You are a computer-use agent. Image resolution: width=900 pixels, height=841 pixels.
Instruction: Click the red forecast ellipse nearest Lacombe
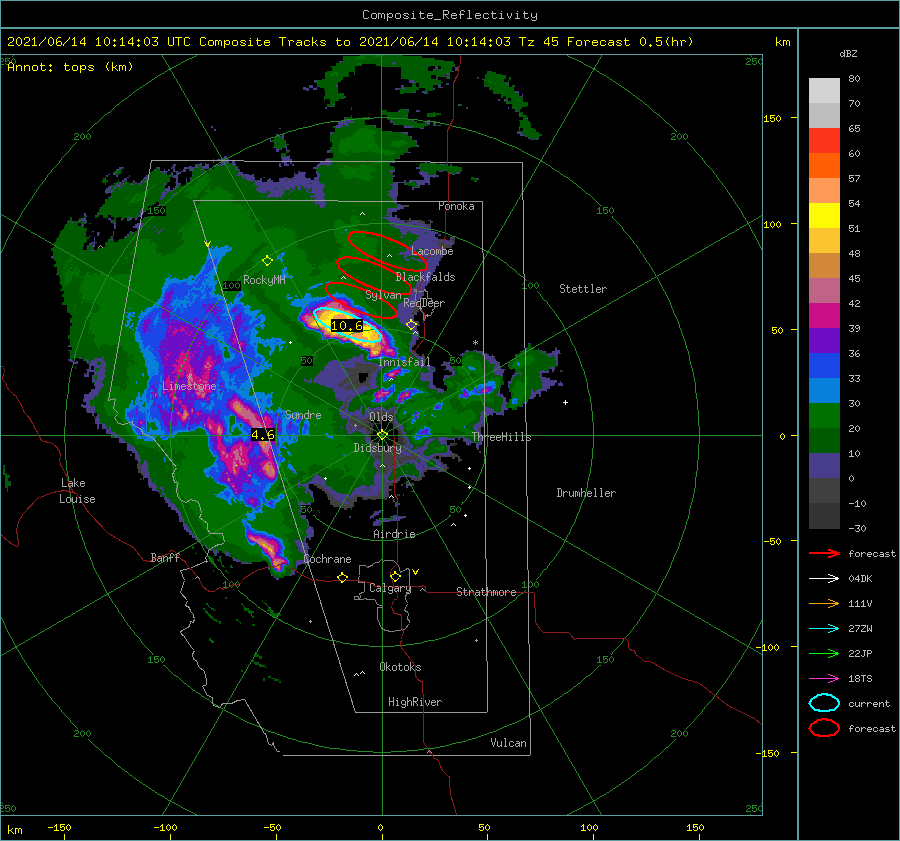pyautogui.click(x=387, y=251)
